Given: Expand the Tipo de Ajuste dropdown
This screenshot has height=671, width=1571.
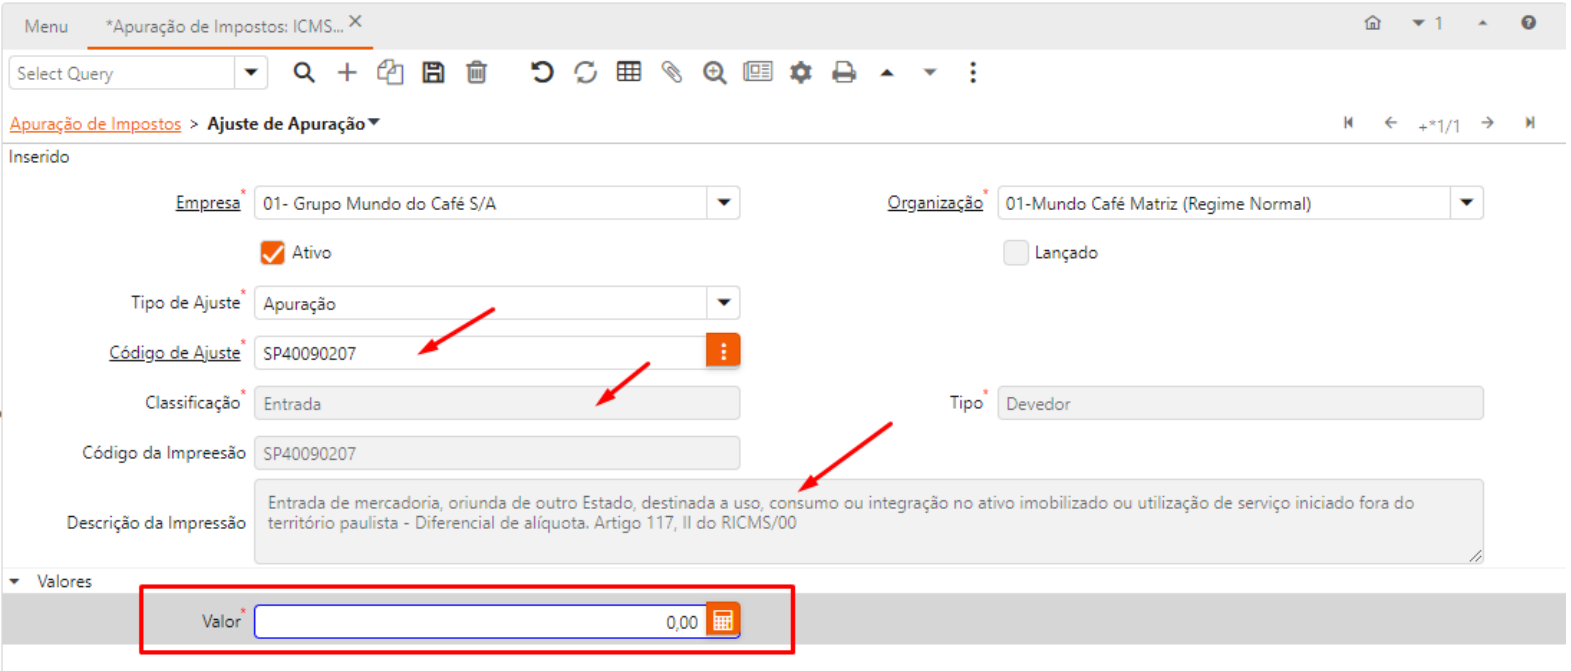Looking at the screenshot, I should pos(724,302).
